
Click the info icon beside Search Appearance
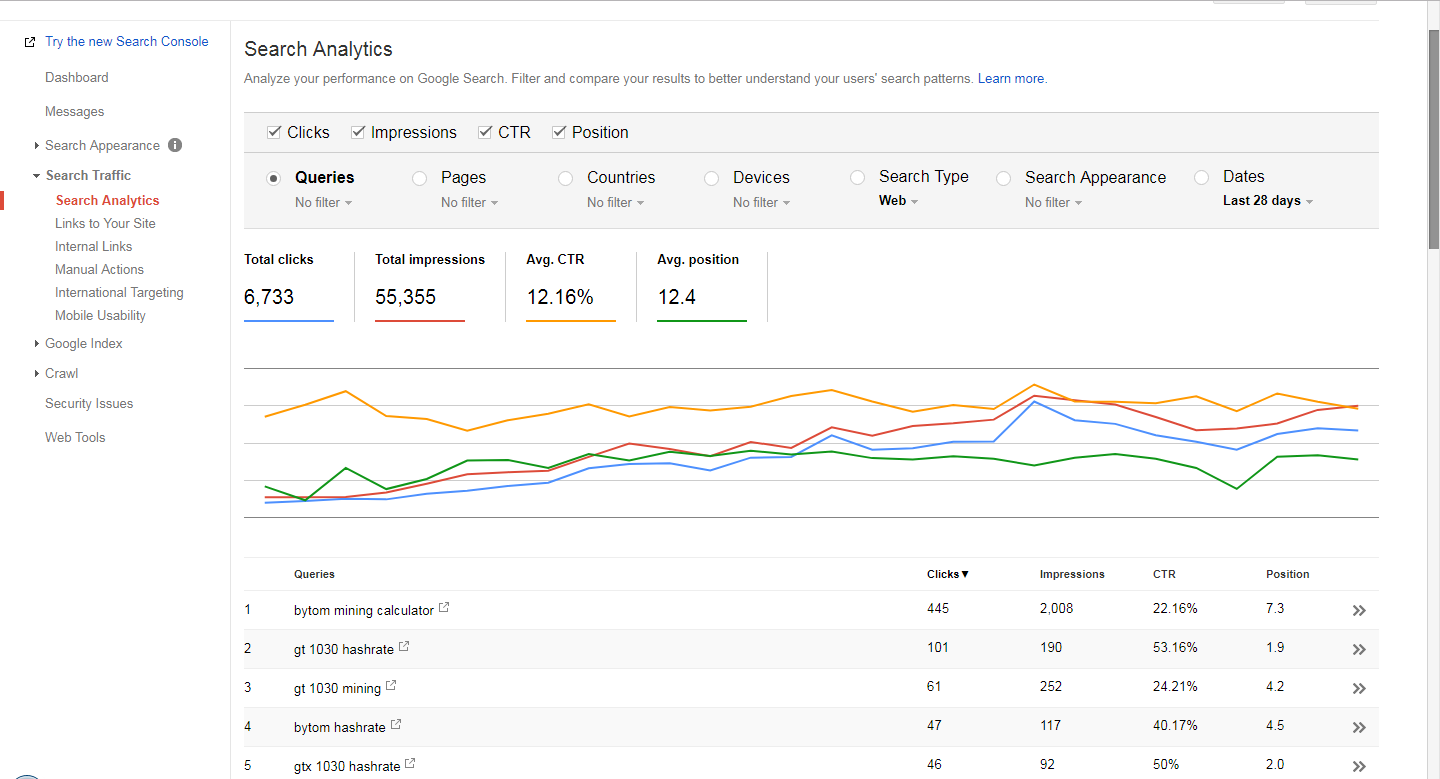[175, 145]
